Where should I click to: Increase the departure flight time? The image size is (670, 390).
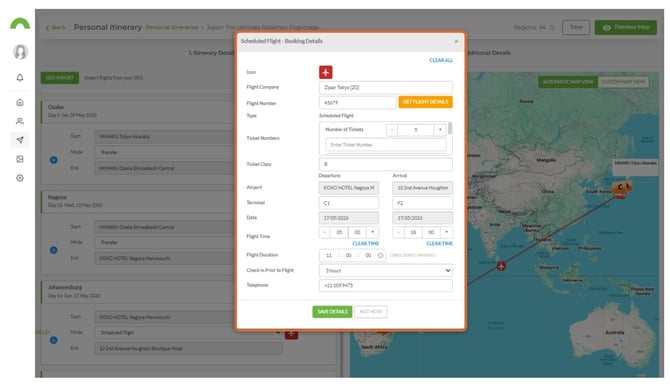(373, 232)
